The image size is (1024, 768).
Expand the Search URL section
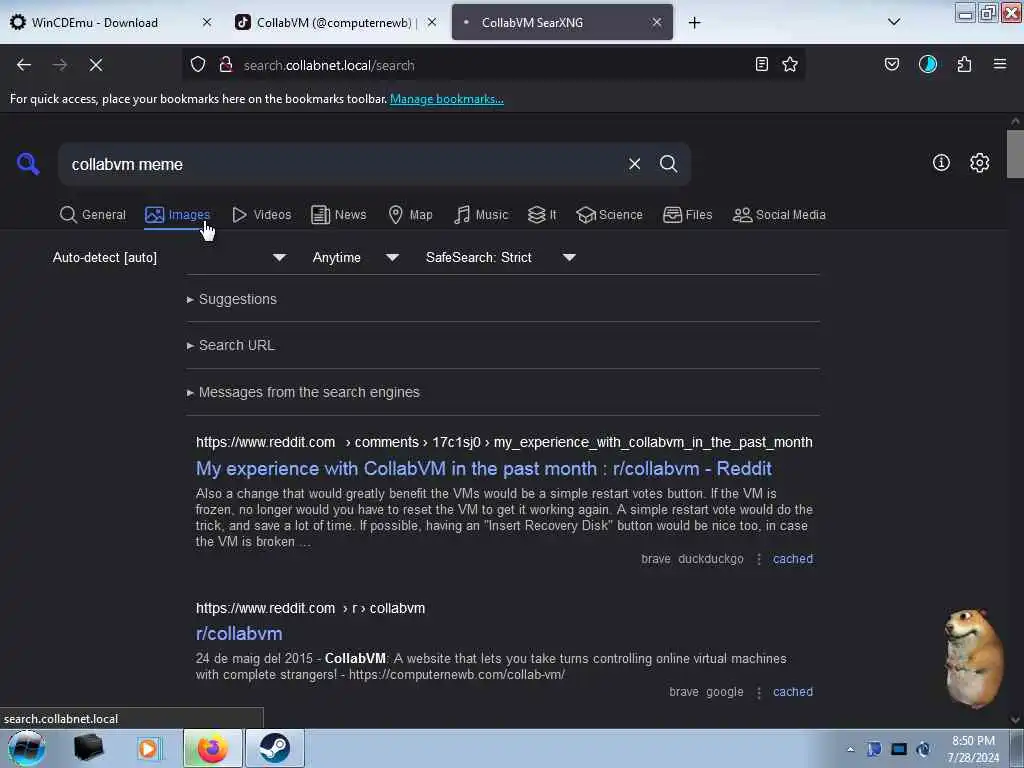coord(231,345)
